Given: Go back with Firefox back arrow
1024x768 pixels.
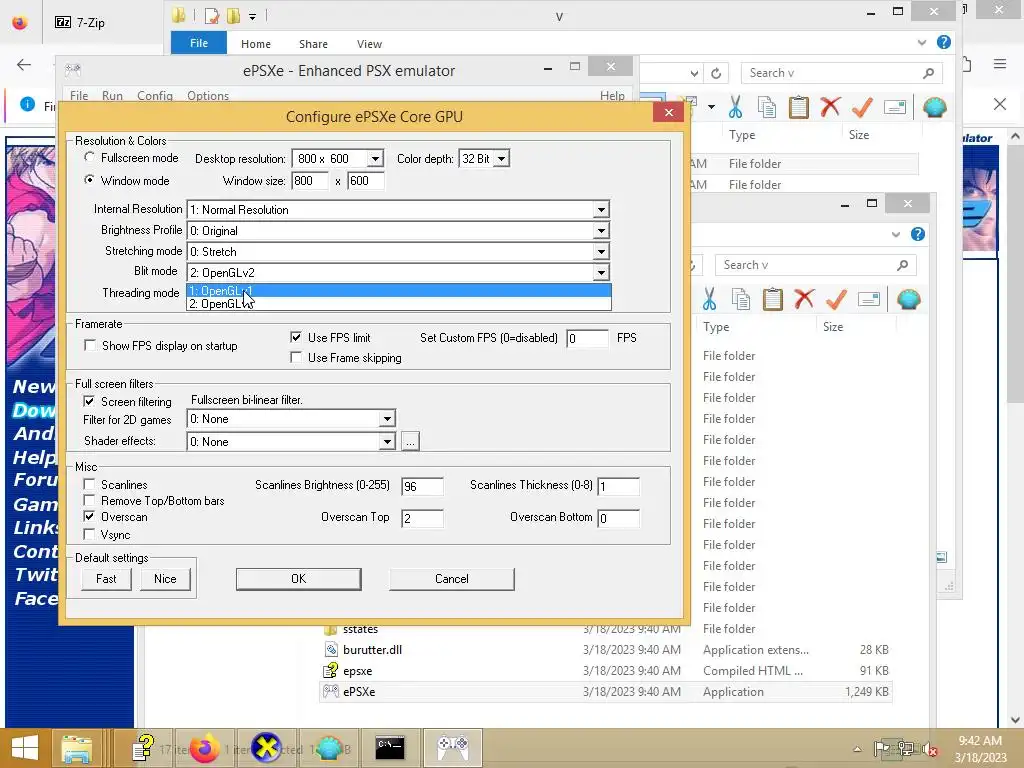Looking at the screenshot, I should [24, 64].
